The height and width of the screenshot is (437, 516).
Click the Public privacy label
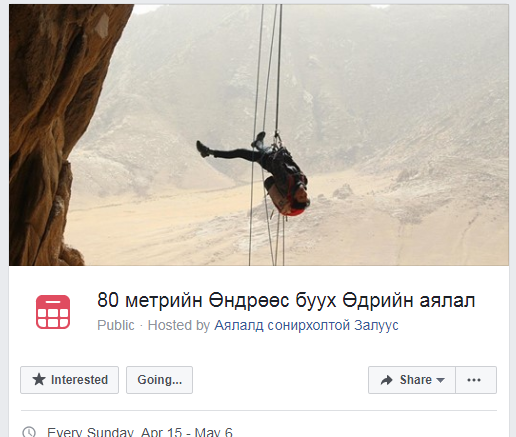pos(116,325)
